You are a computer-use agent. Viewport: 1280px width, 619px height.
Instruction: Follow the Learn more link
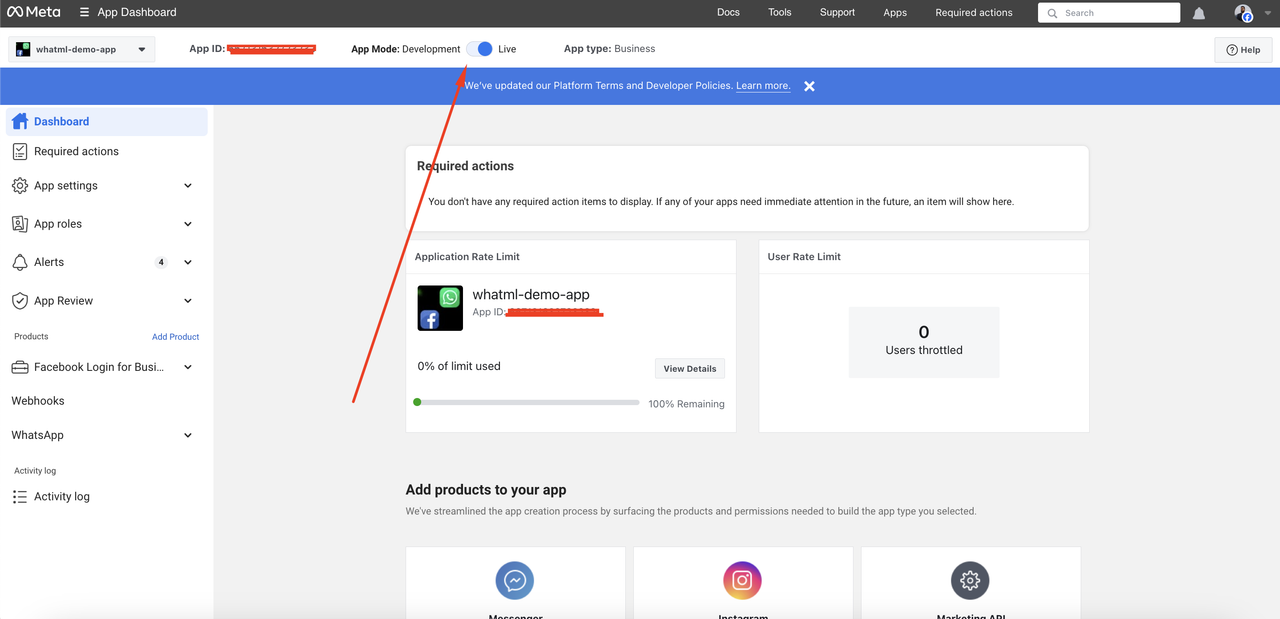point(763,86)
